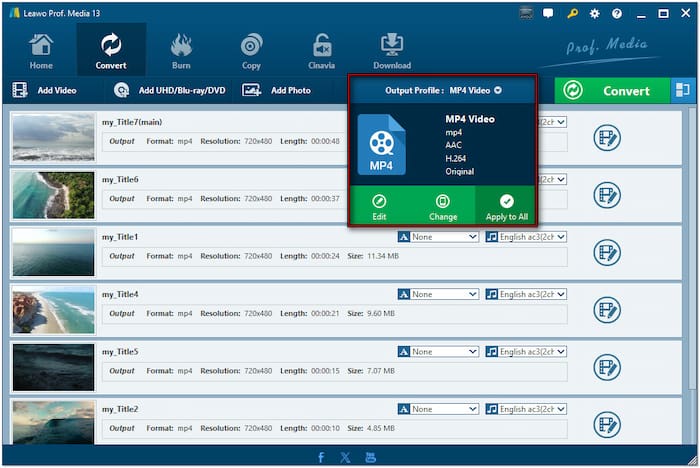Click the my_Title4 title text
Screen dimensions: 700x468
[x=120, y=294]
